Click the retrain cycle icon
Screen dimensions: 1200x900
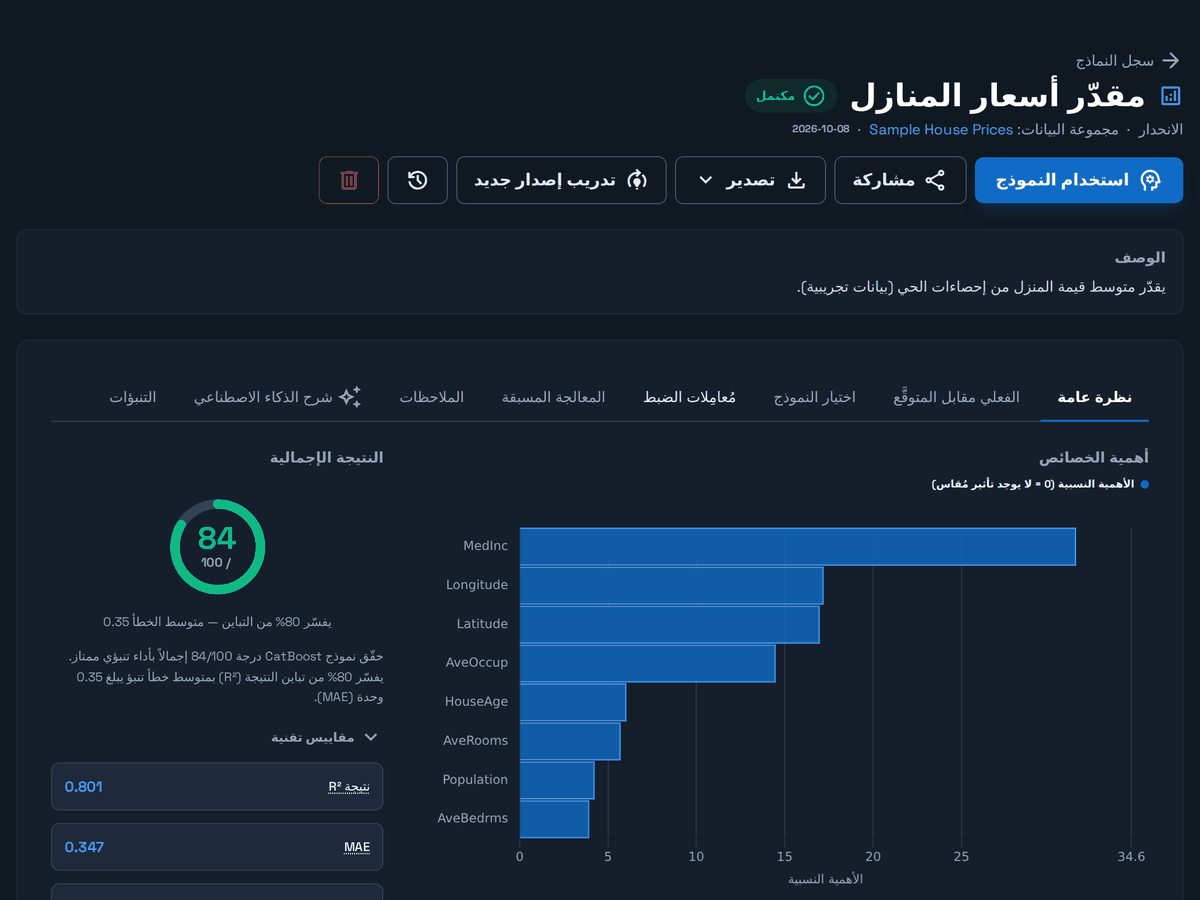click(x=637, y=180)
